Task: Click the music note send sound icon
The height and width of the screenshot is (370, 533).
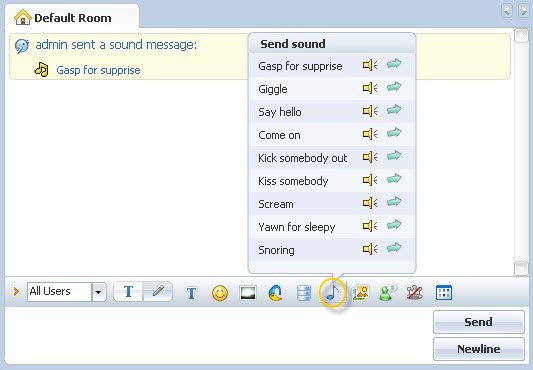Action: (332, 292)
